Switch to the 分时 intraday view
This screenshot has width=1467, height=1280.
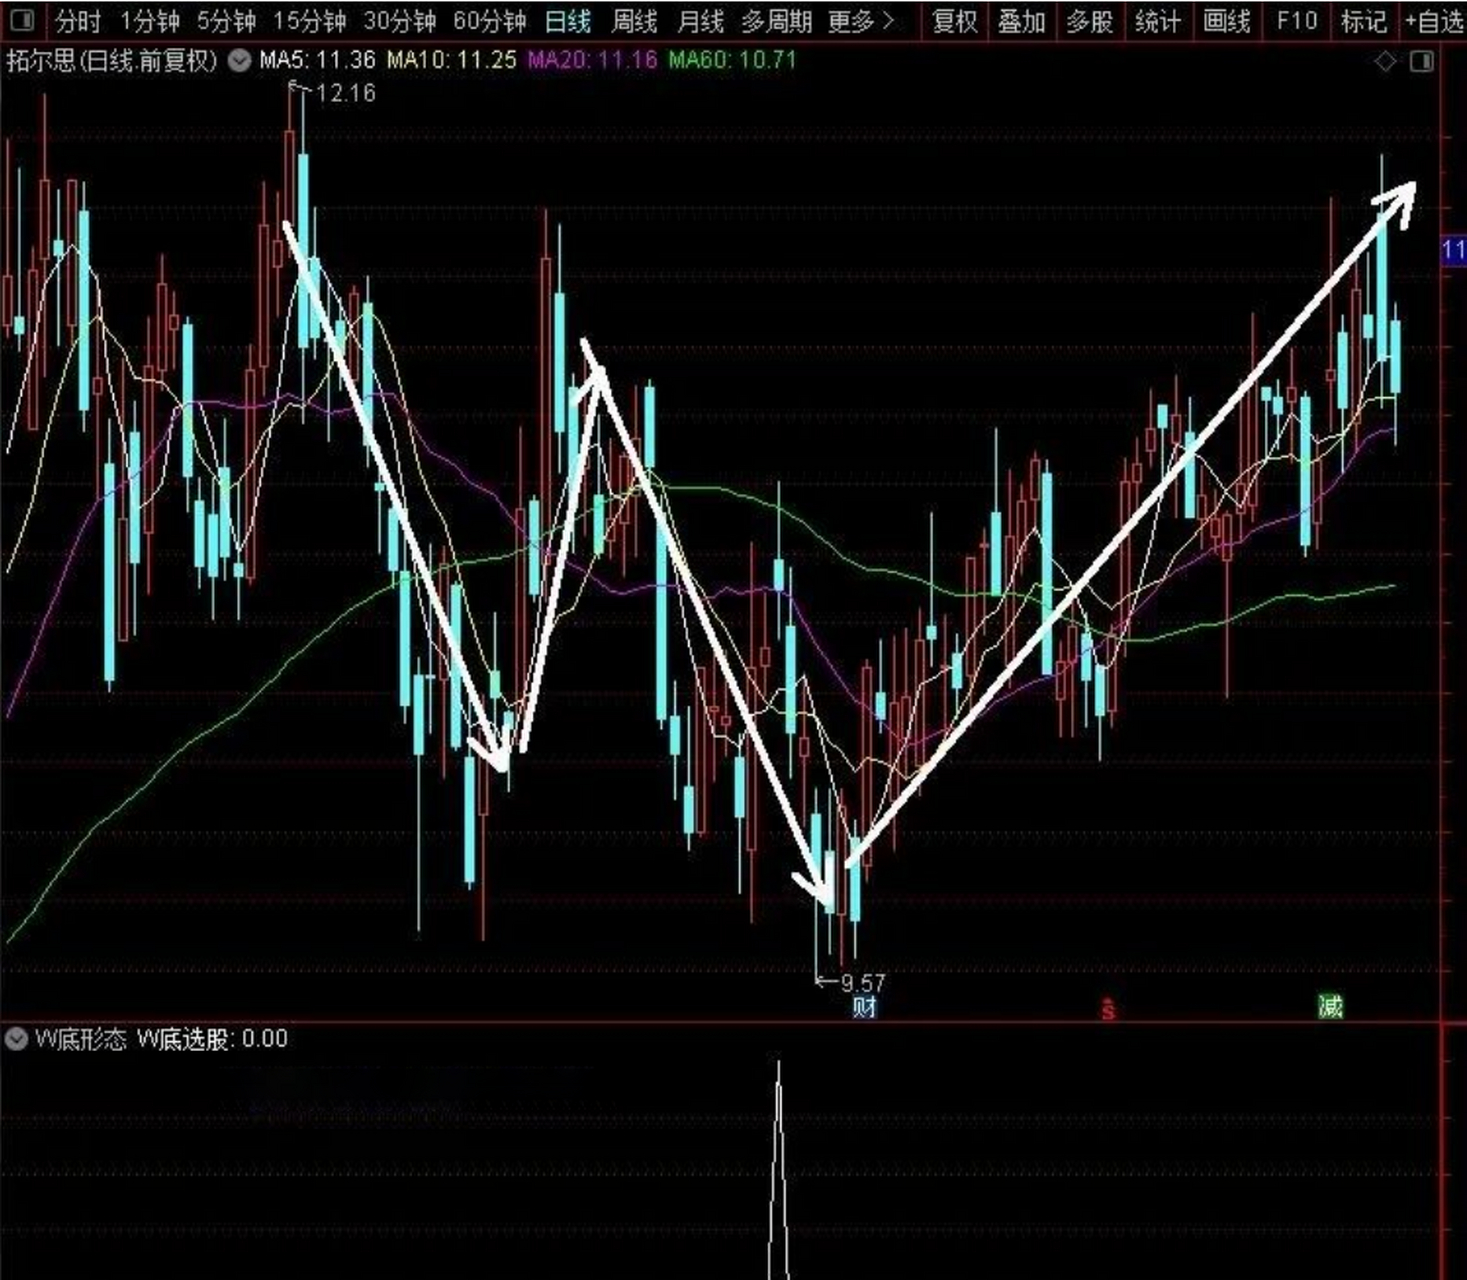pos(78,20)
